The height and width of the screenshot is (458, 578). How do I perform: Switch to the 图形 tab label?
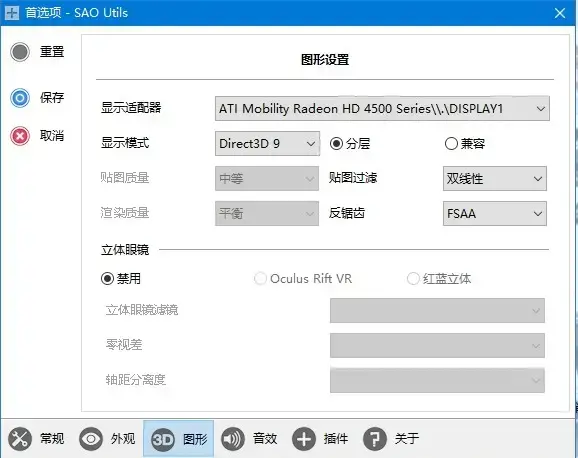click(195, 439)
